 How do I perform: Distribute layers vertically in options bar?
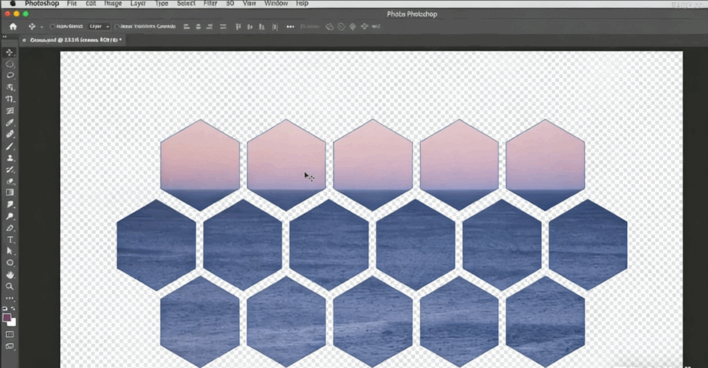223,27
